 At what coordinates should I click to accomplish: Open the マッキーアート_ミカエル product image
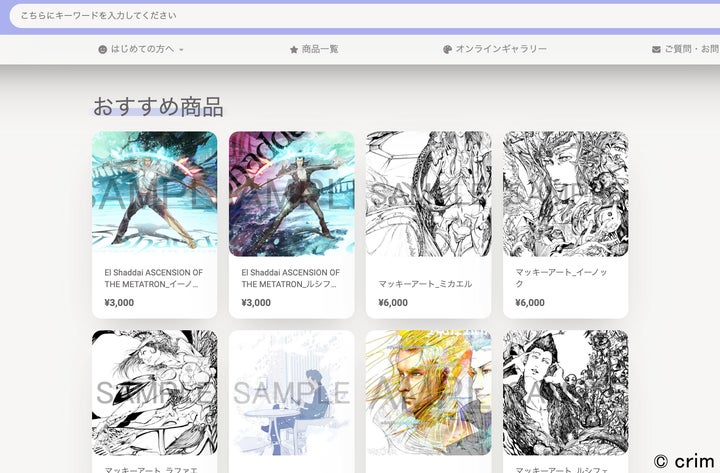pos(428,194)
